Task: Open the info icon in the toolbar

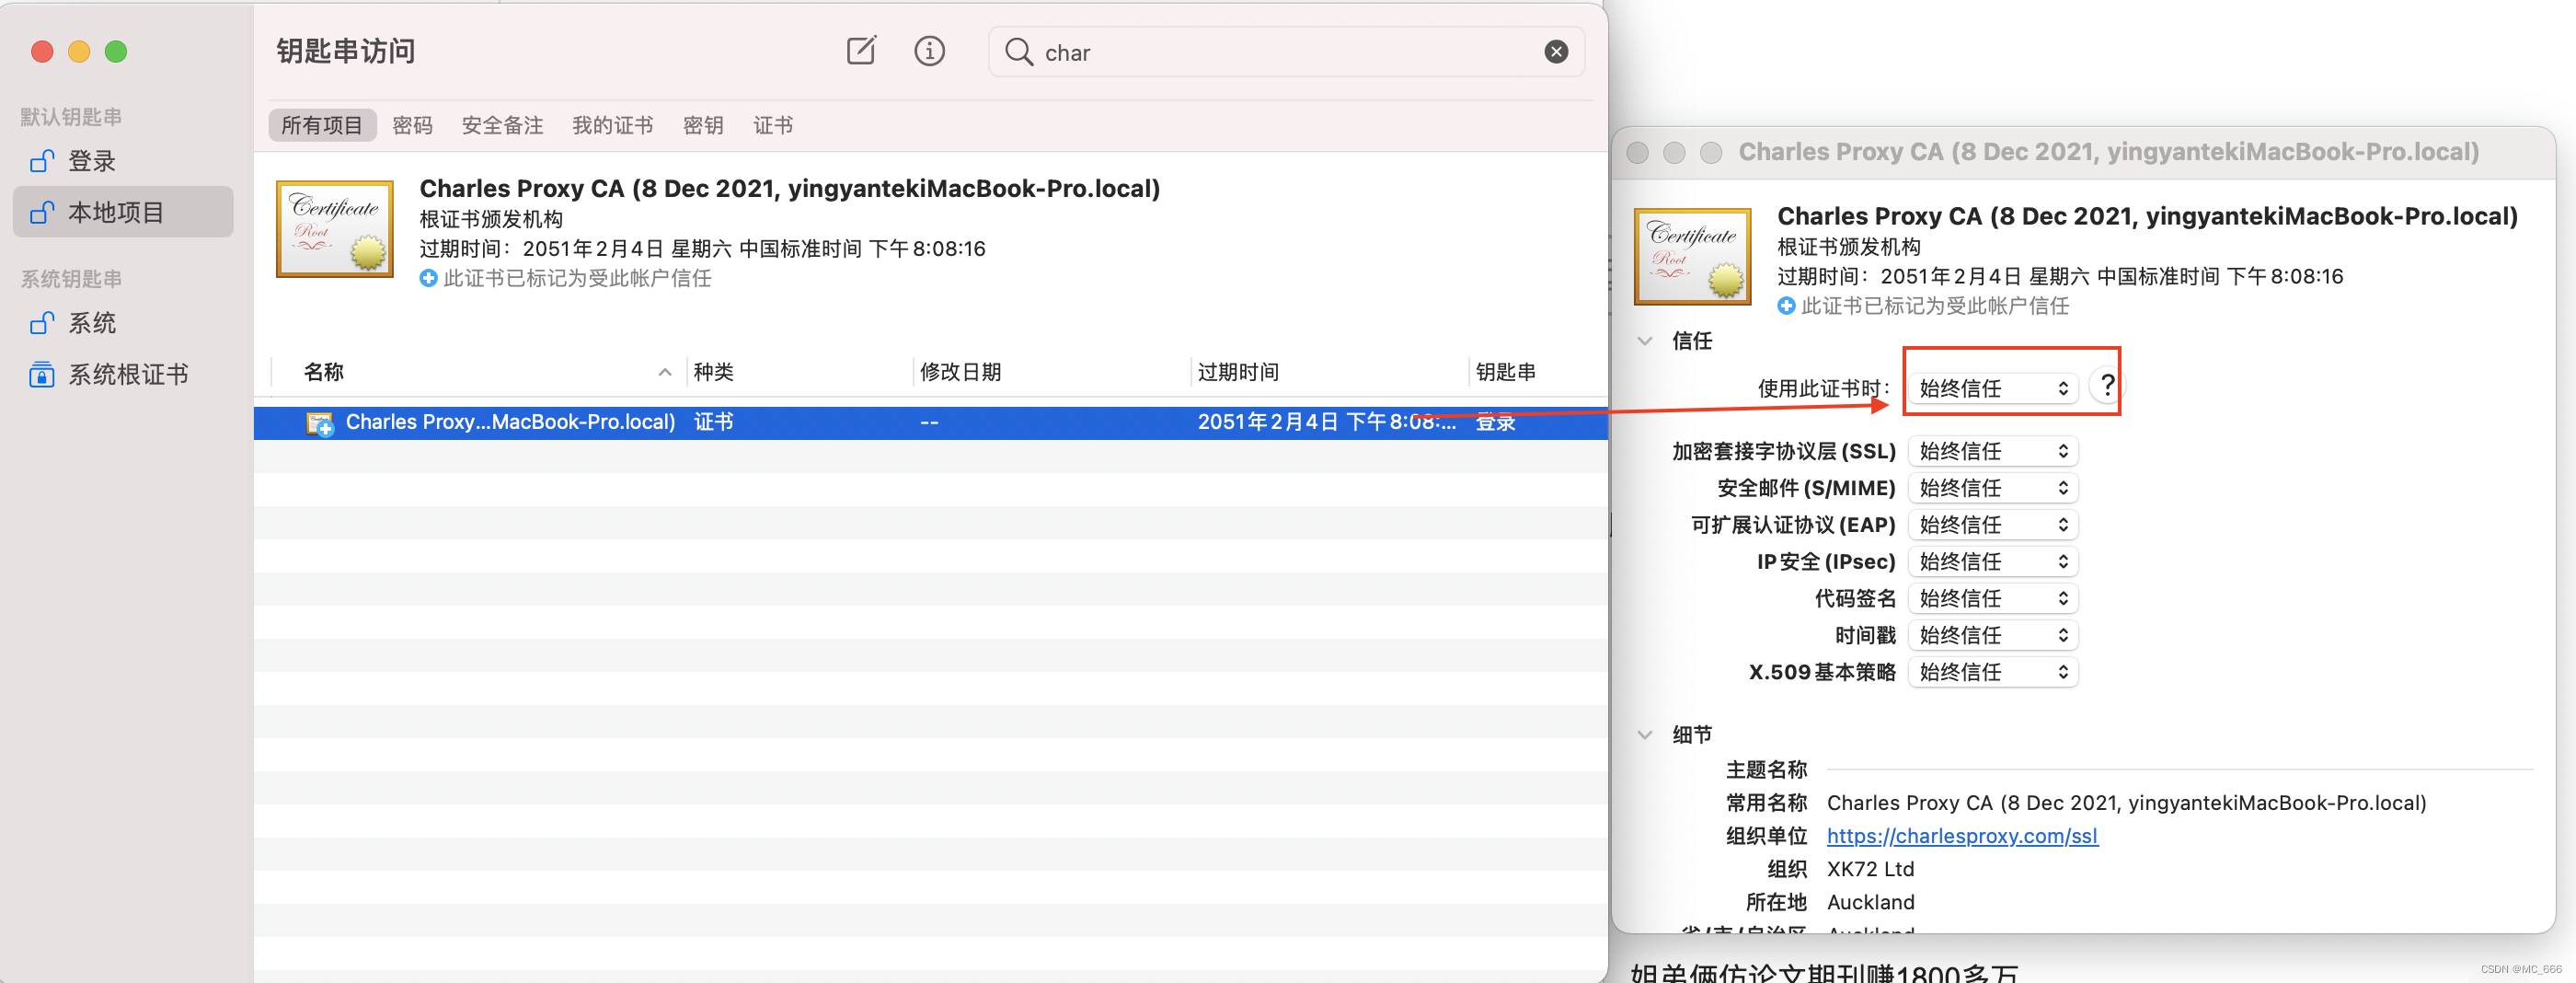Action: (x=929, y=51)
